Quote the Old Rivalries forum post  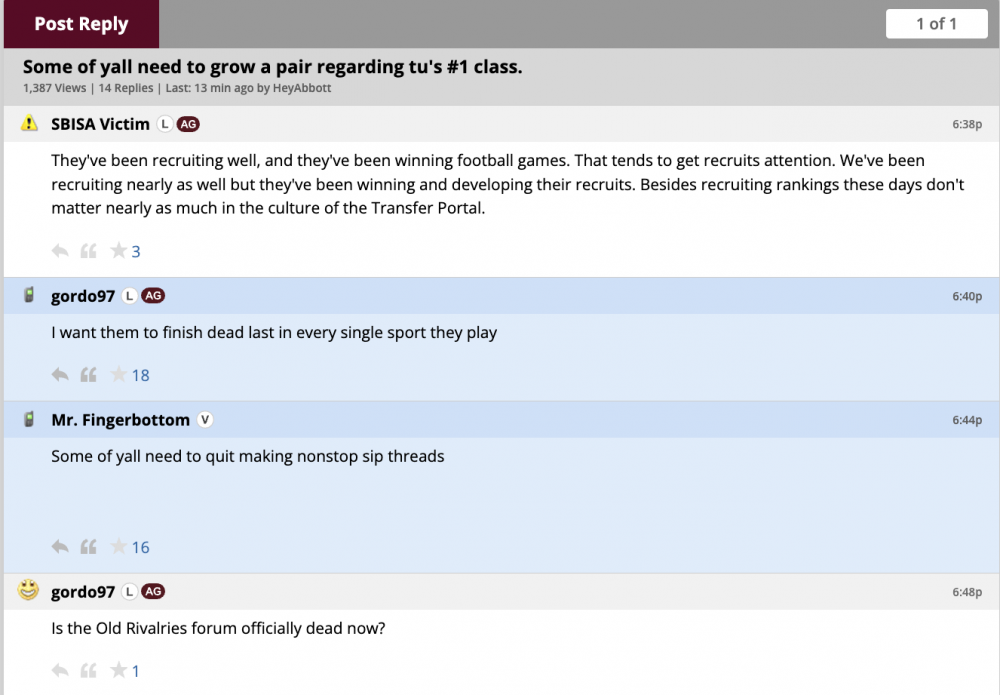coord(89,670)
